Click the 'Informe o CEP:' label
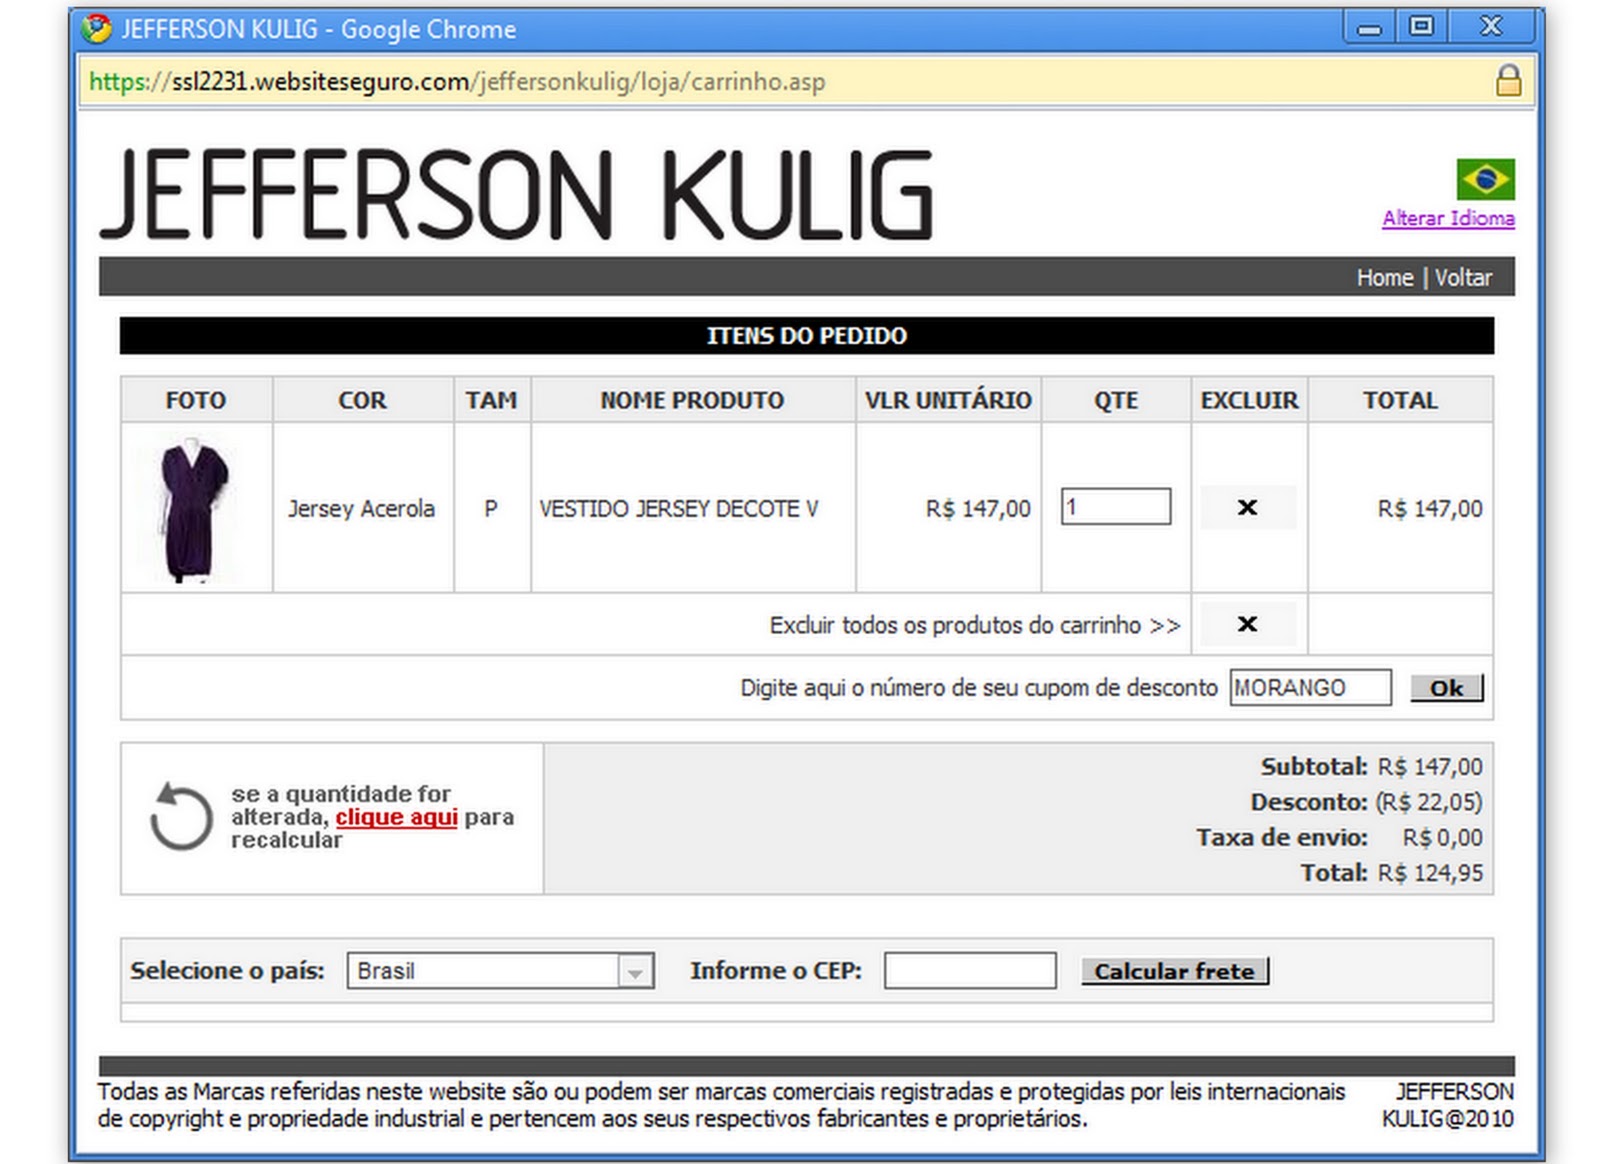The height and width of the screenshot is (1164, 1600). (776, 971)
